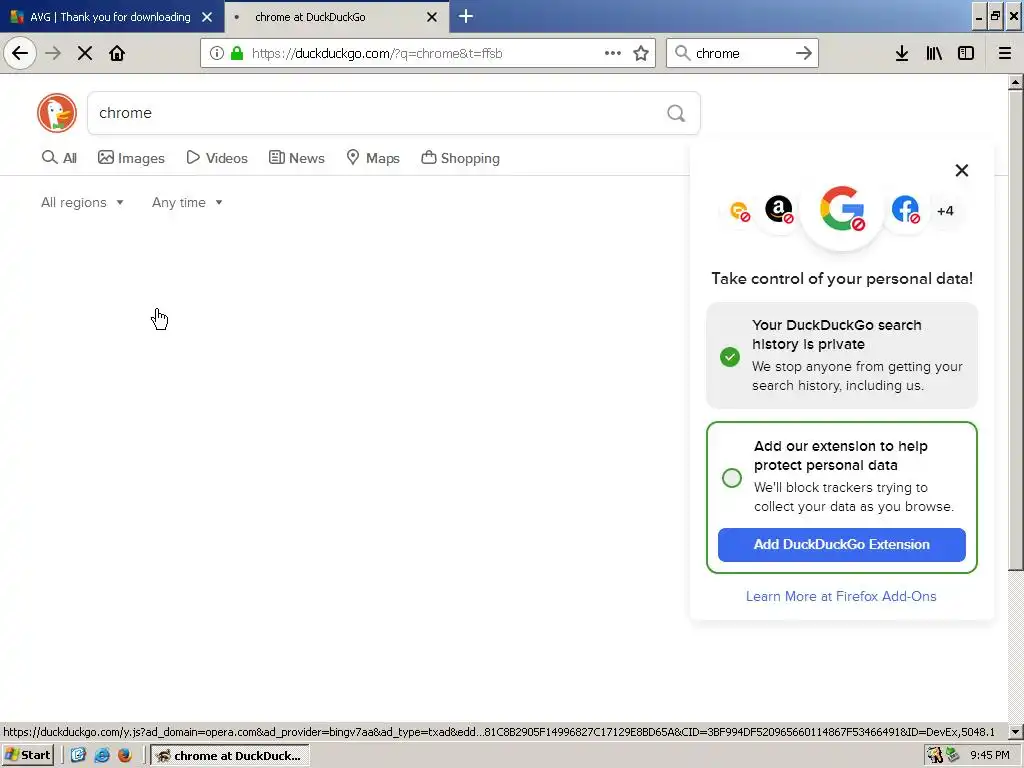This screenshot has height=768, width=1024.
Task: Open the Firefox hamburger menu
Action: tap(1005, 53)
